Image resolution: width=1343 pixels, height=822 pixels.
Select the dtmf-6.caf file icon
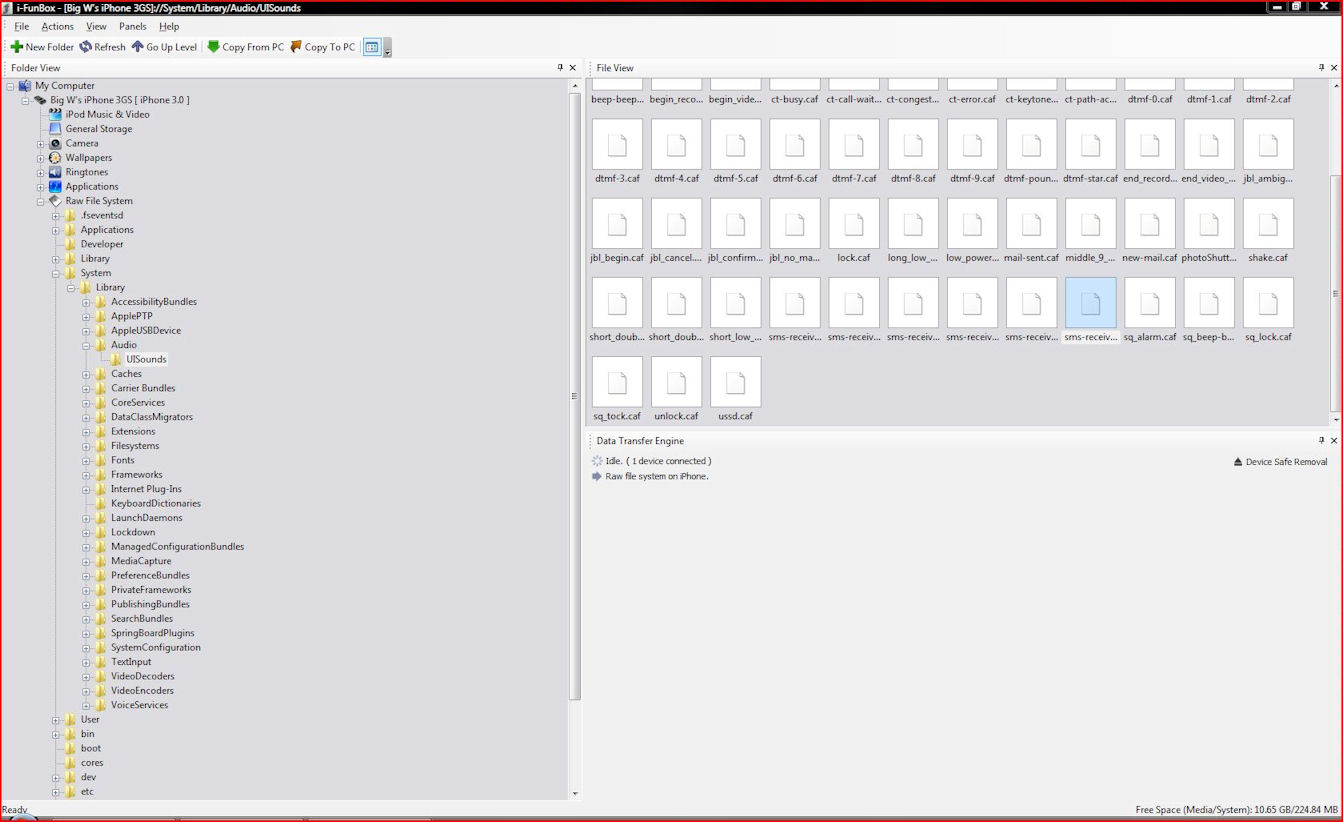[795, 144]
